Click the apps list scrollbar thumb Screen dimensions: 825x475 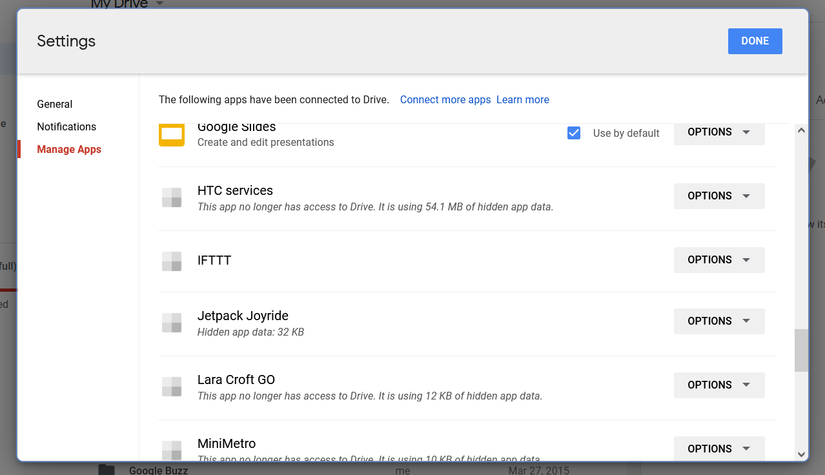click(800, 351)
